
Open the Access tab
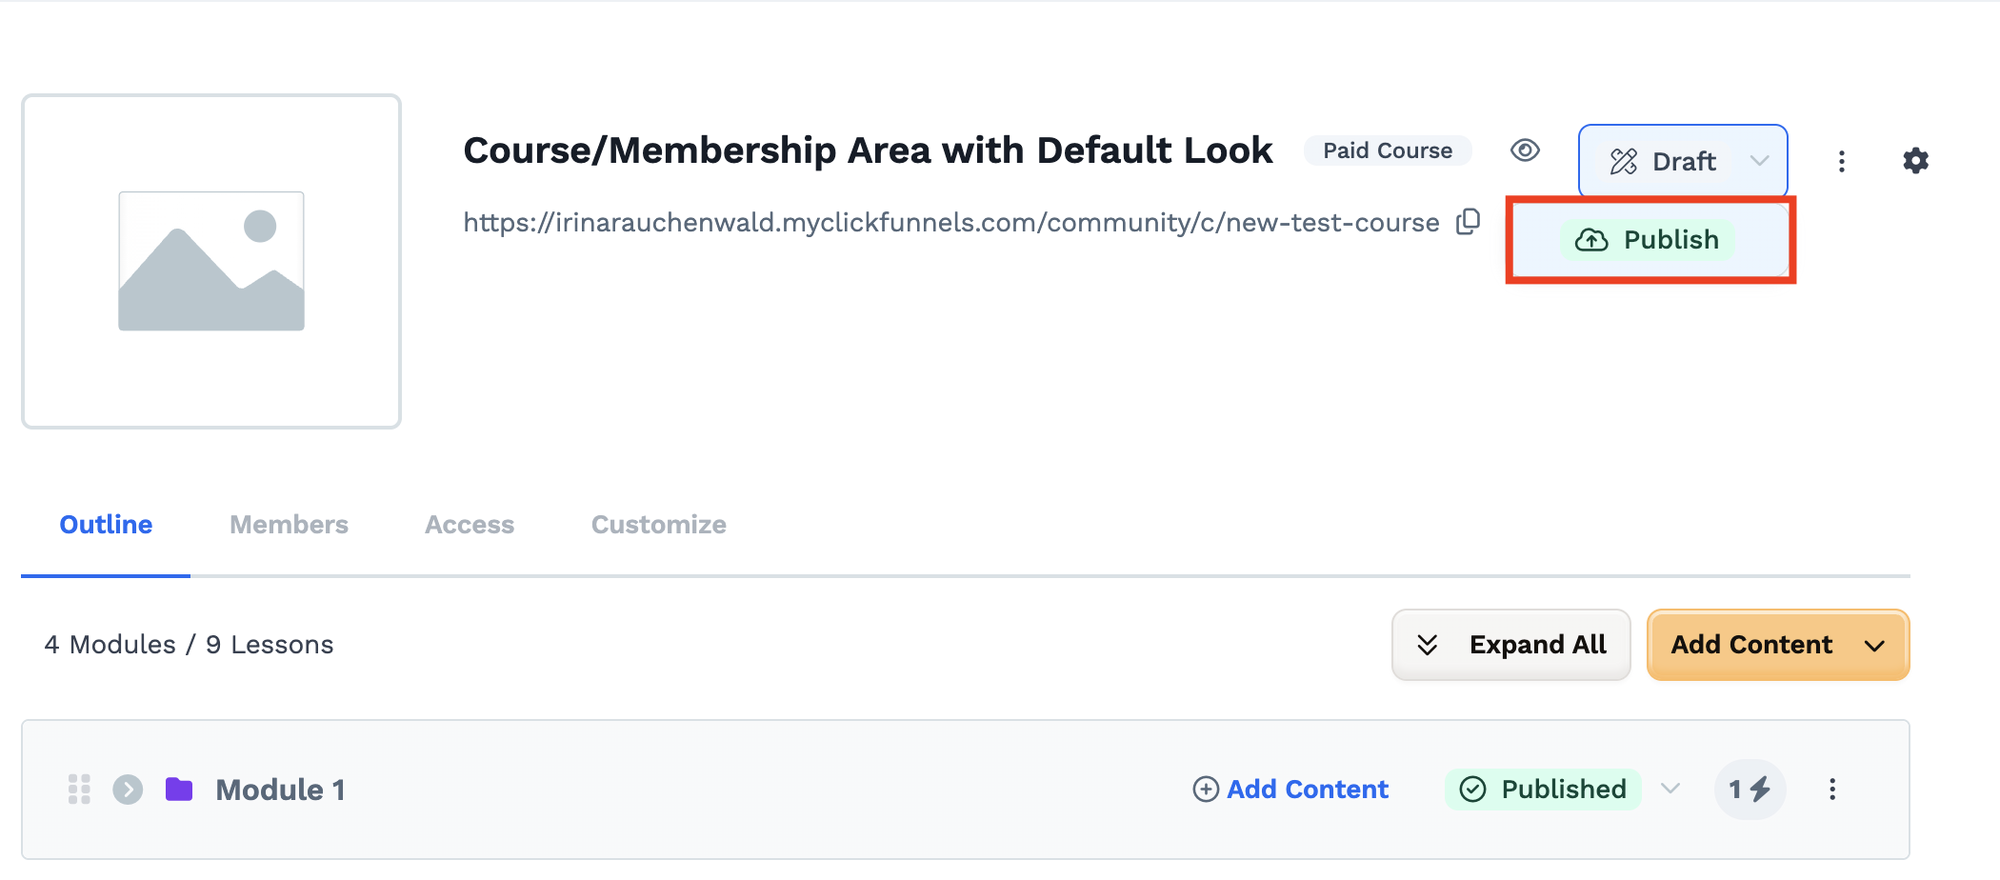click(x=469, y=525)
